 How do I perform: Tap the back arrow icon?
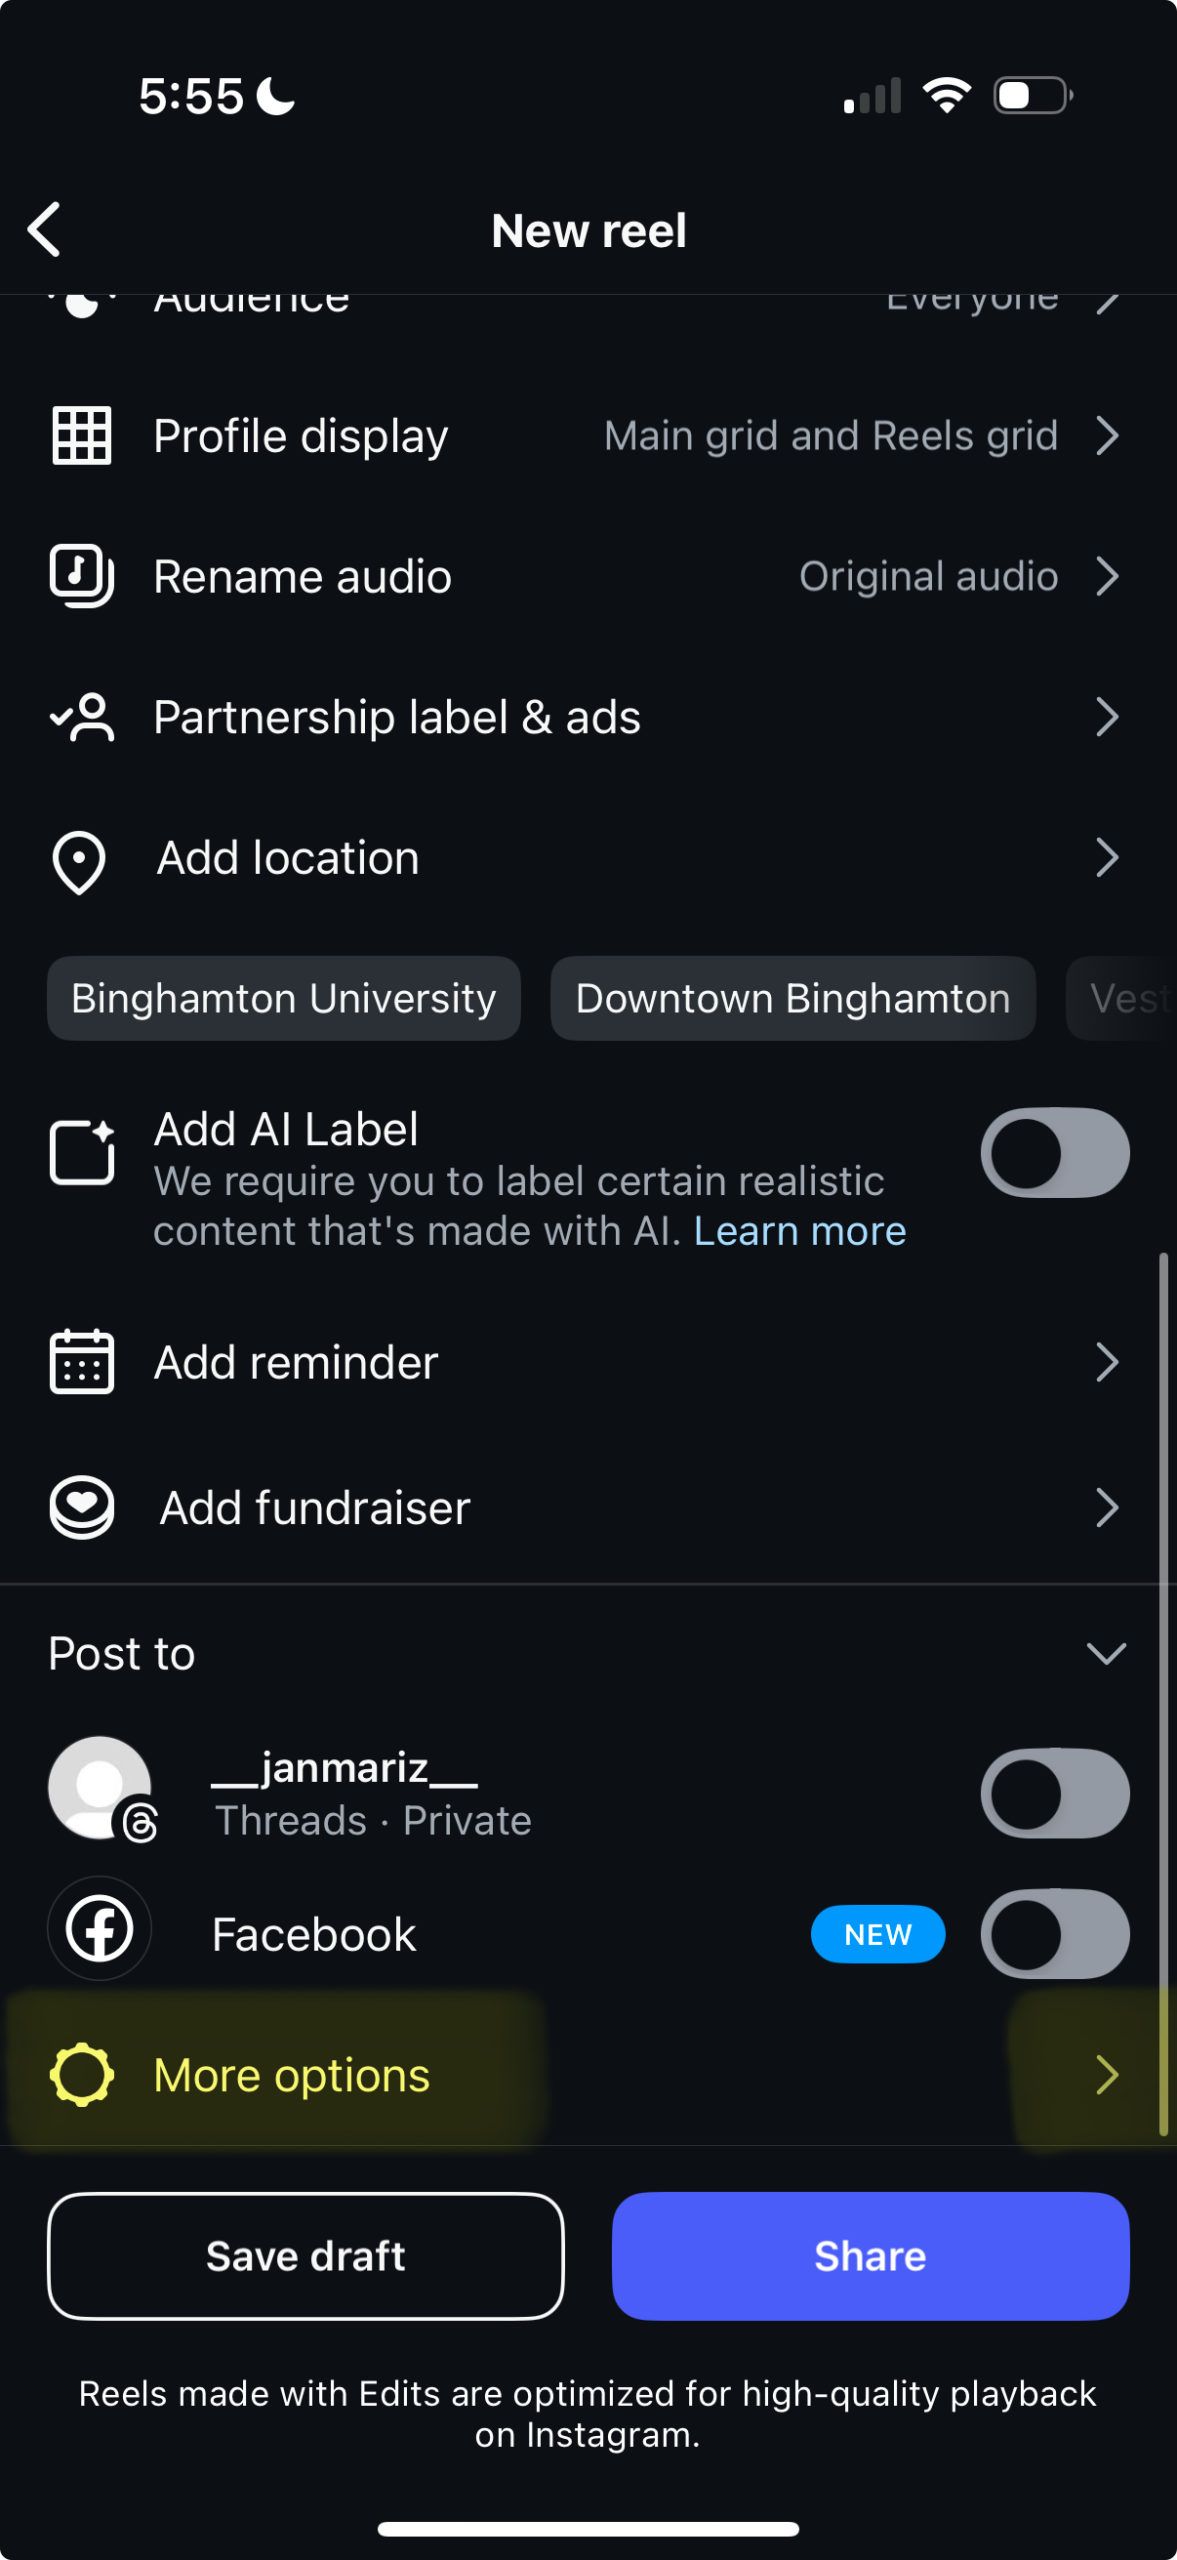[x=44, y=230]
